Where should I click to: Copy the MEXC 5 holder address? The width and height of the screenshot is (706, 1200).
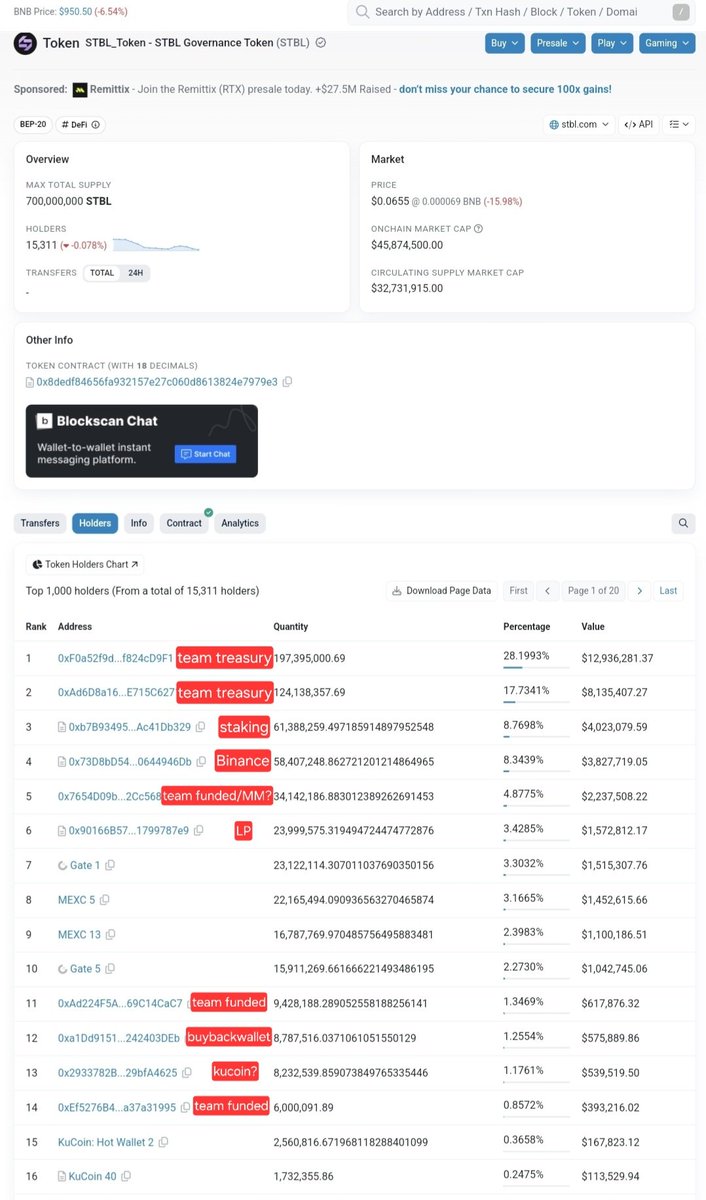click(104, 900)
